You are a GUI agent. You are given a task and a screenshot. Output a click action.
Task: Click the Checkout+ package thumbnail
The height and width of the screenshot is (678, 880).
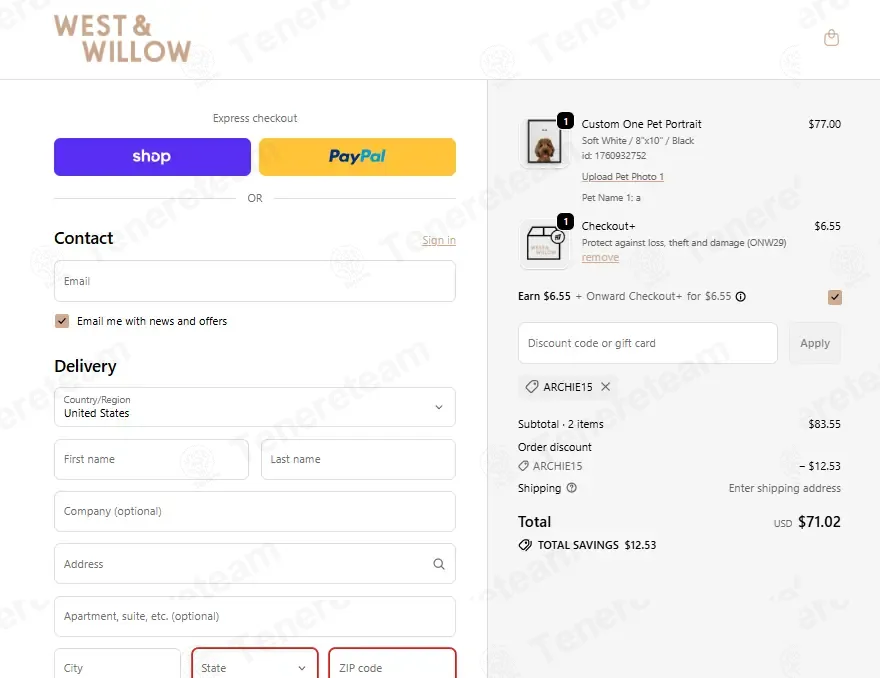pos(545,244)
